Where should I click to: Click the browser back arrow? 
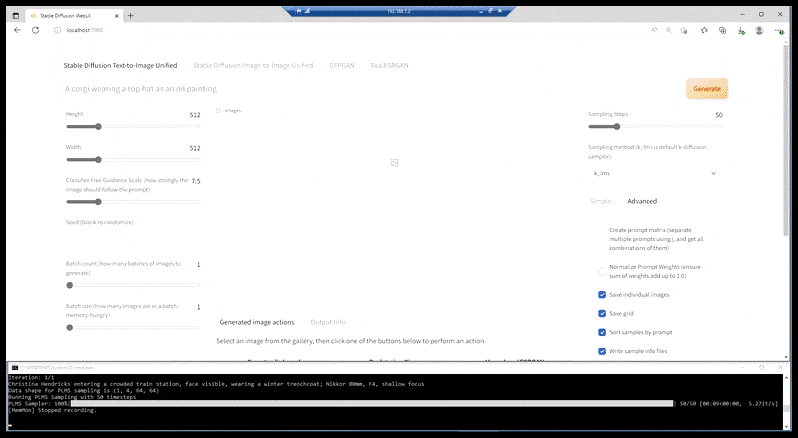17,31
